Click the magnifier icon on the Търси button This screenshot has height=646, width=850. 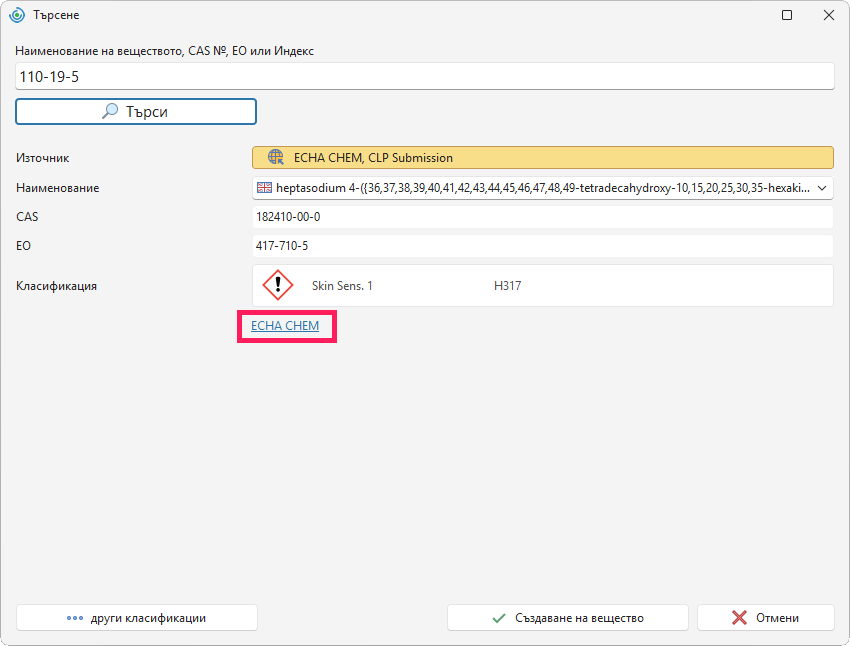110,111
